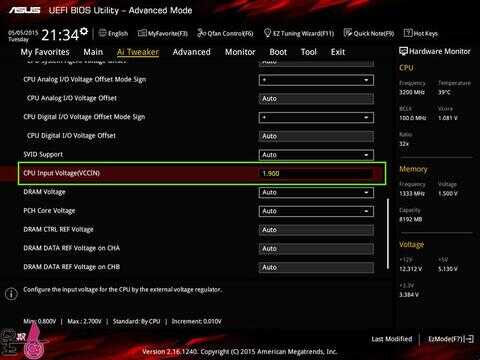The width and height of the screenshot is (480, 360).
Task: Click the 21:34 clock display
Action: pos(60,35)
